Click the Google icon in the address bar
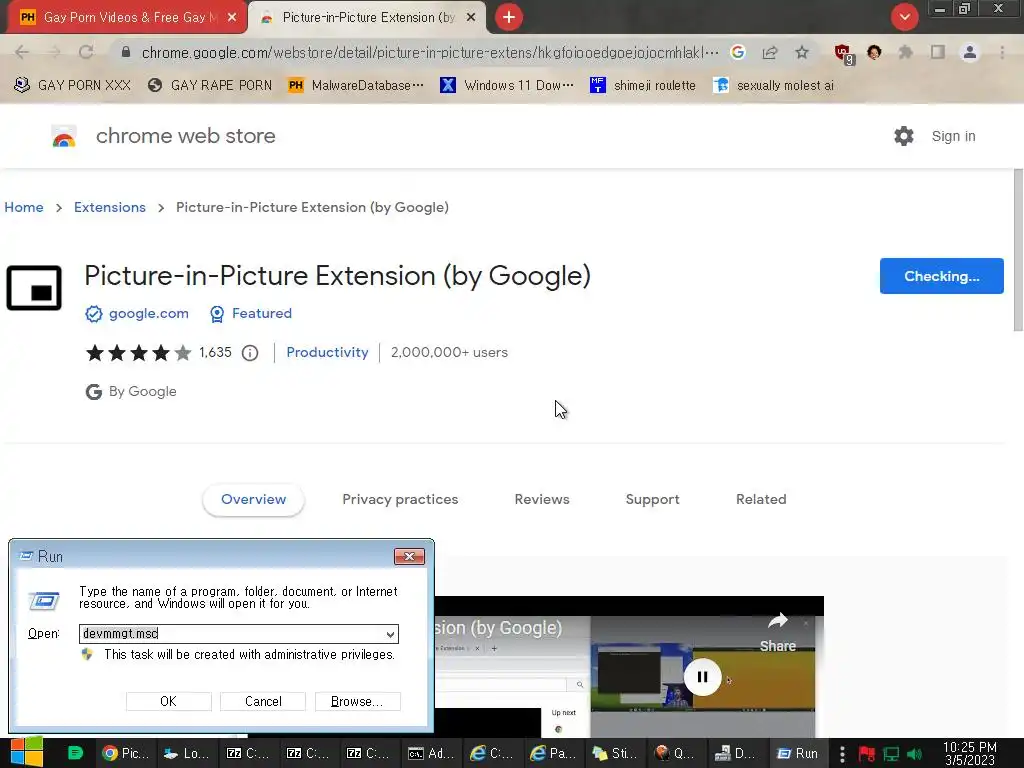The width and height of the screenshot is (1024, 768). 738,52
